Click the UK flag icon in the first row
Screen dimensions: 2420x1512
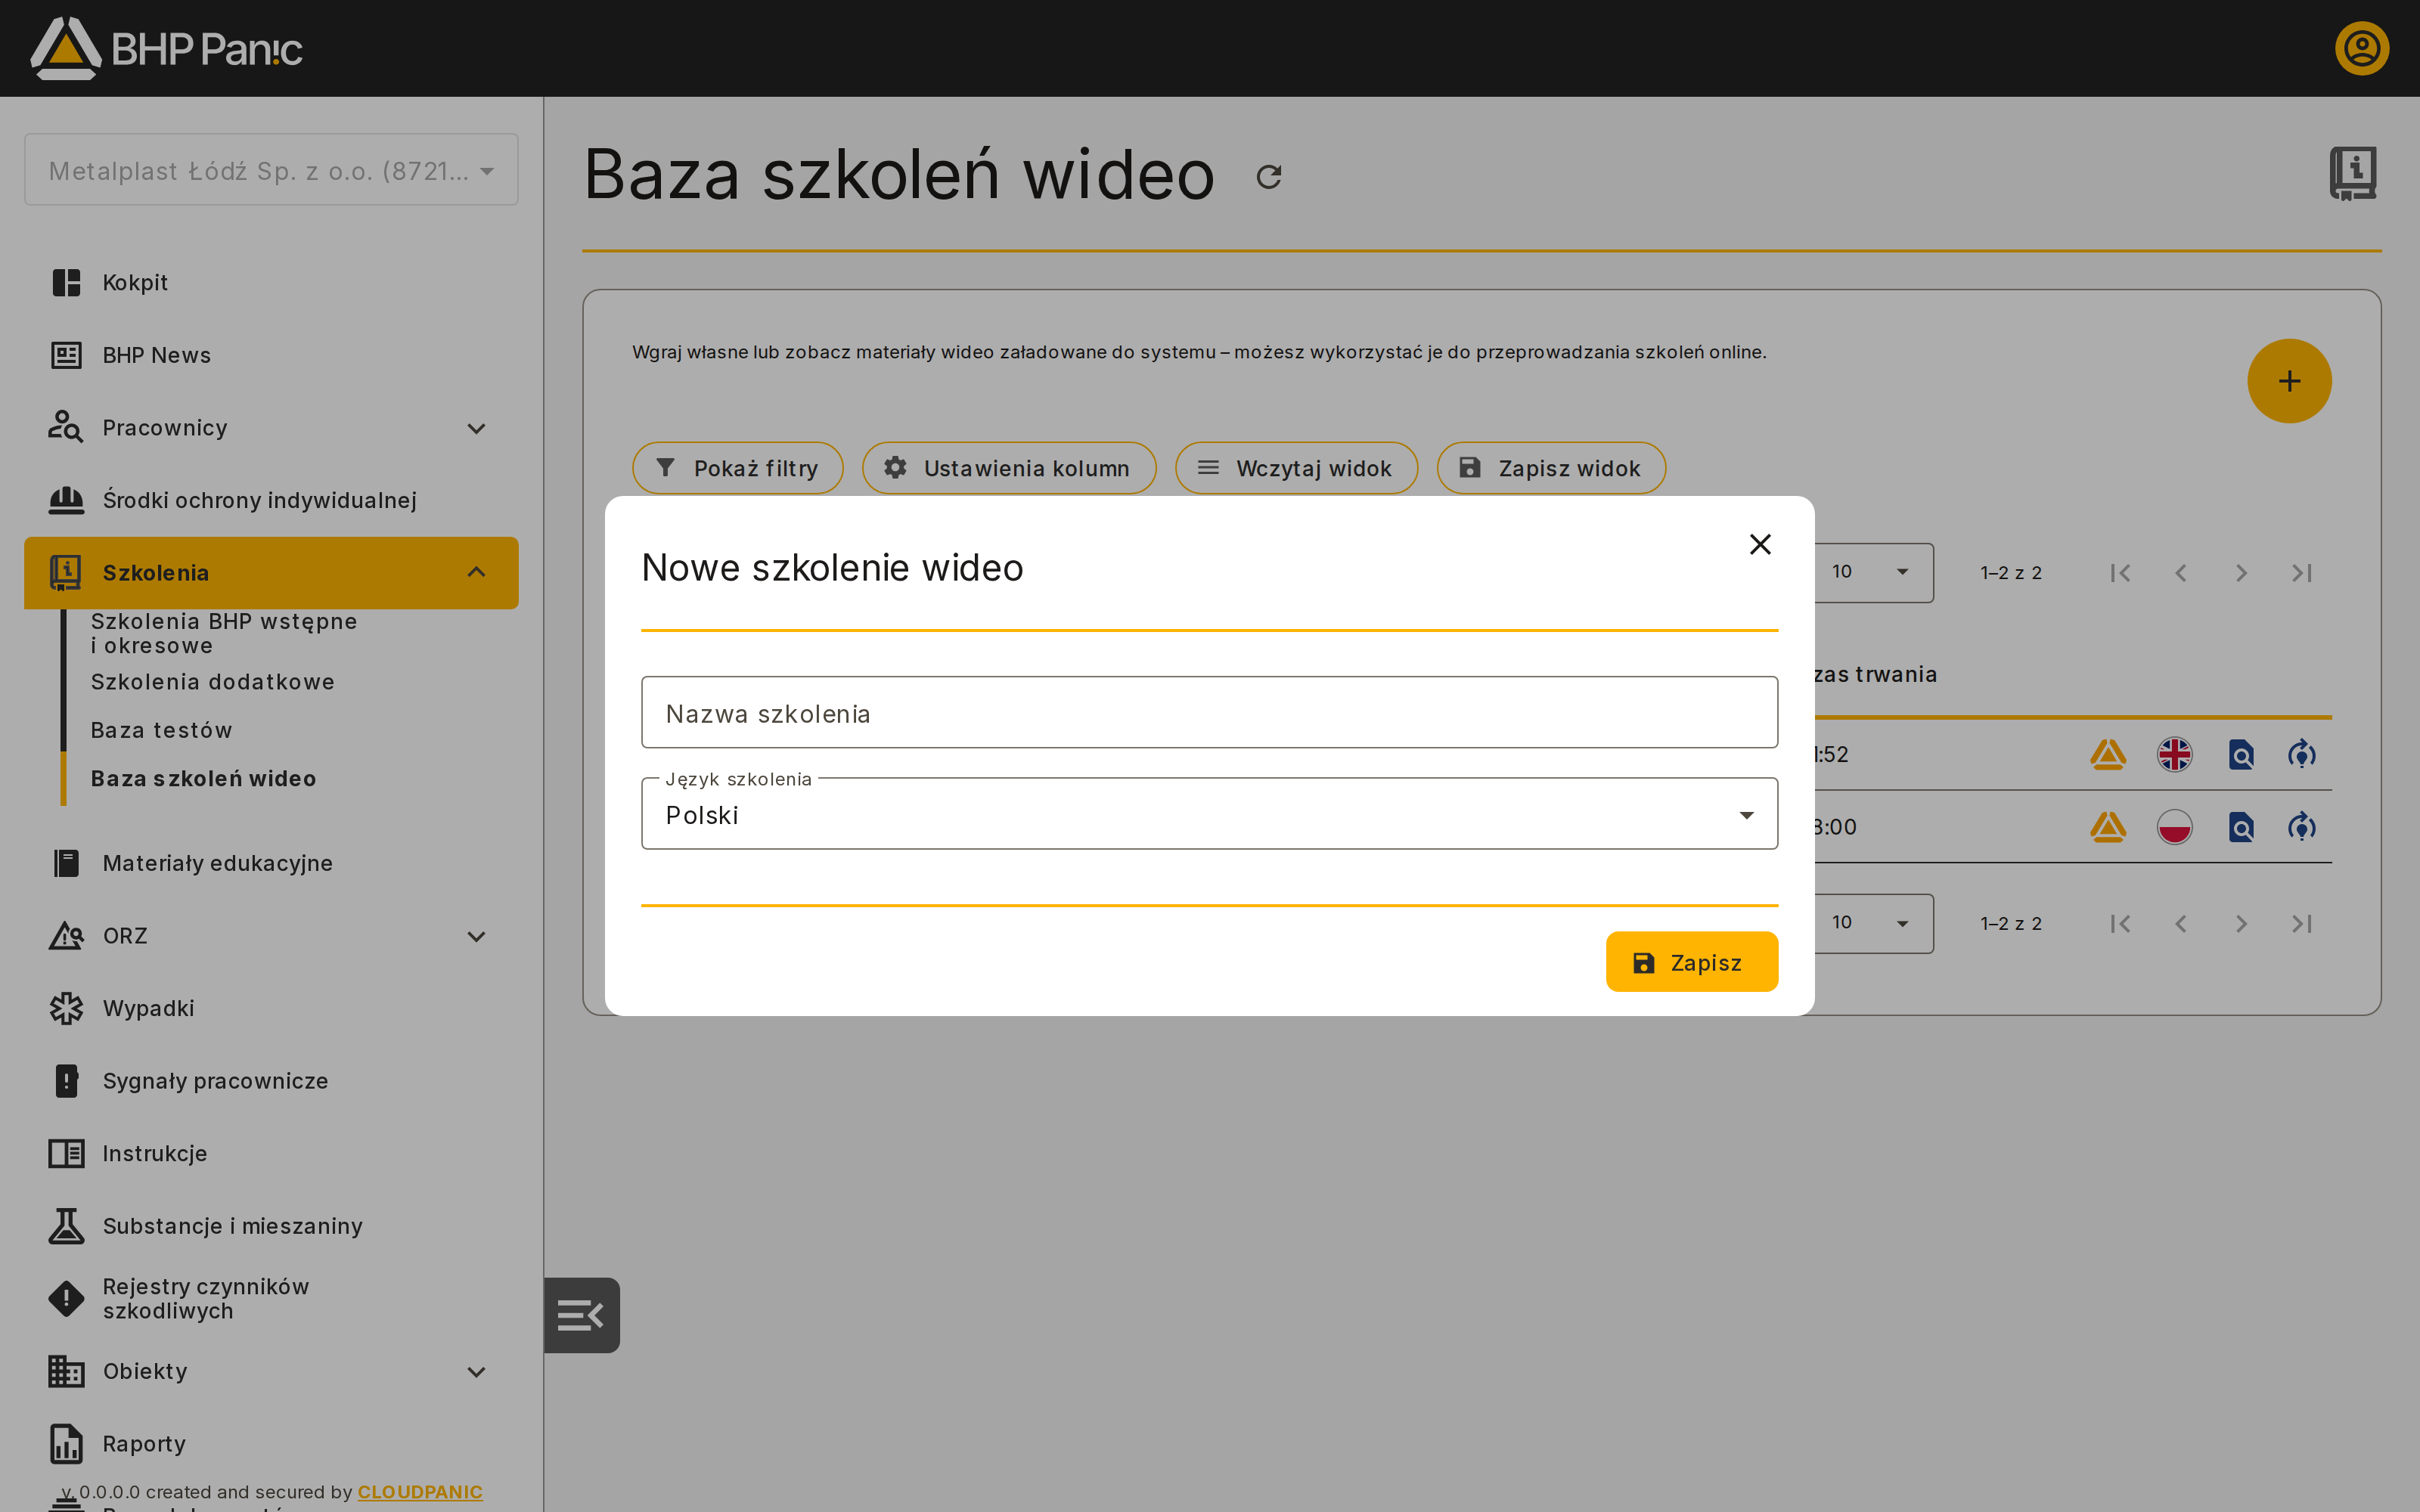2175,754
